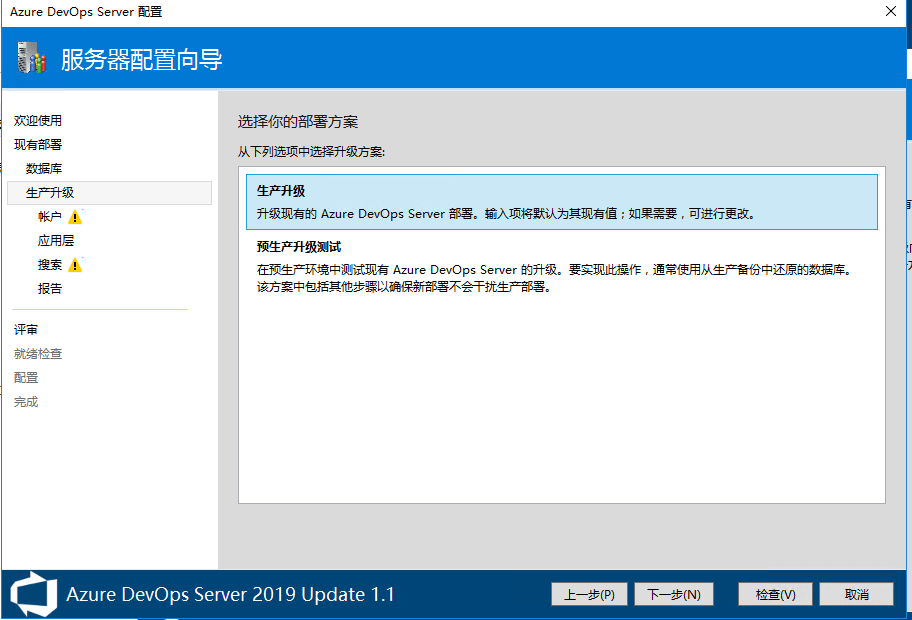
Task: Click the server configuration wizard header icon
Action: [x=32, y=59]
